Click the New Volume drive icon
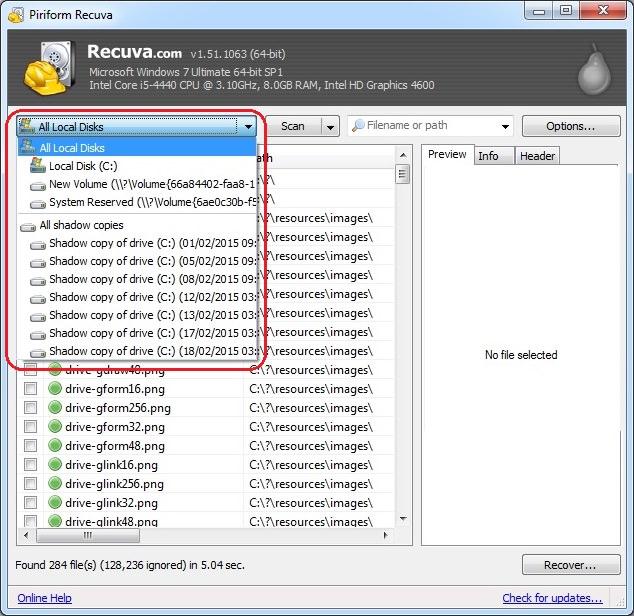The width and height of the screenshot is (634, 616). (x=38, y=186)
